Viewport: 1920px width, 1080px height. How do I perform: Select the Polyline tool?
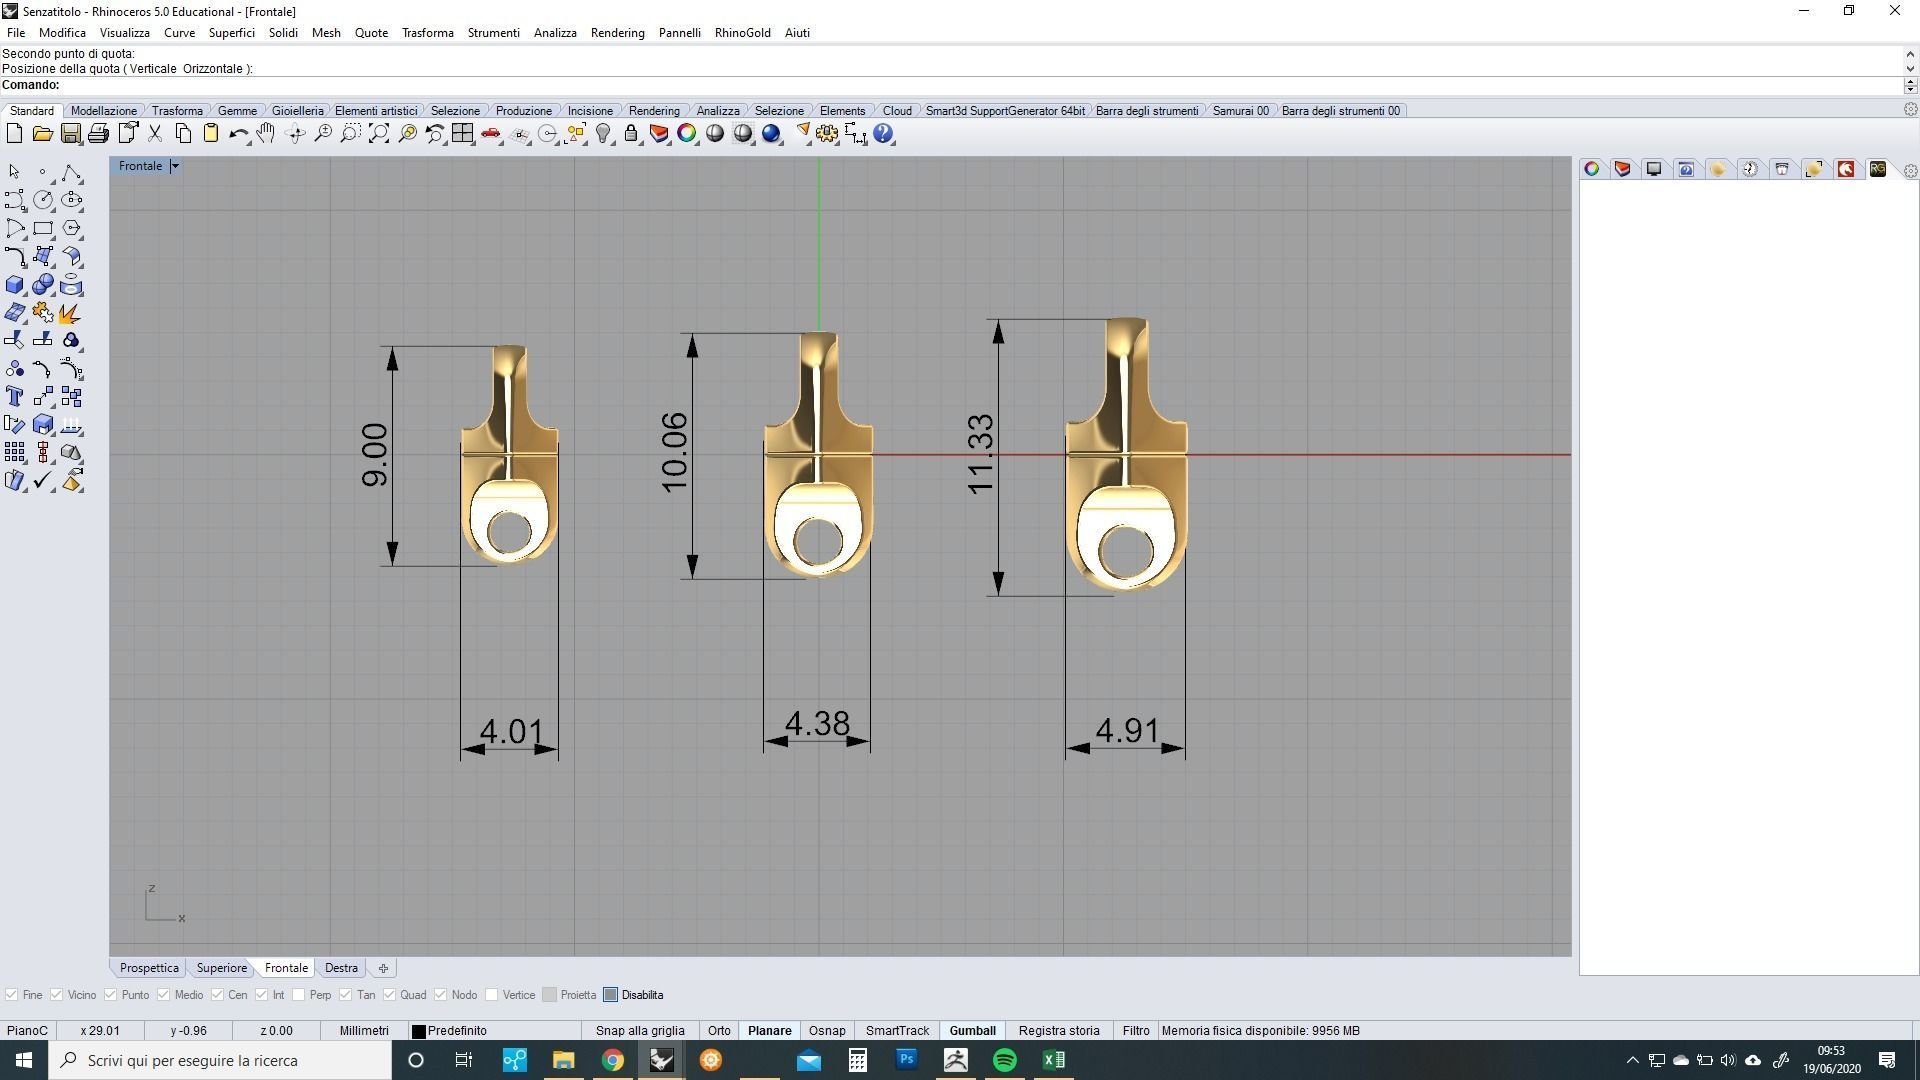coord(69,173)
